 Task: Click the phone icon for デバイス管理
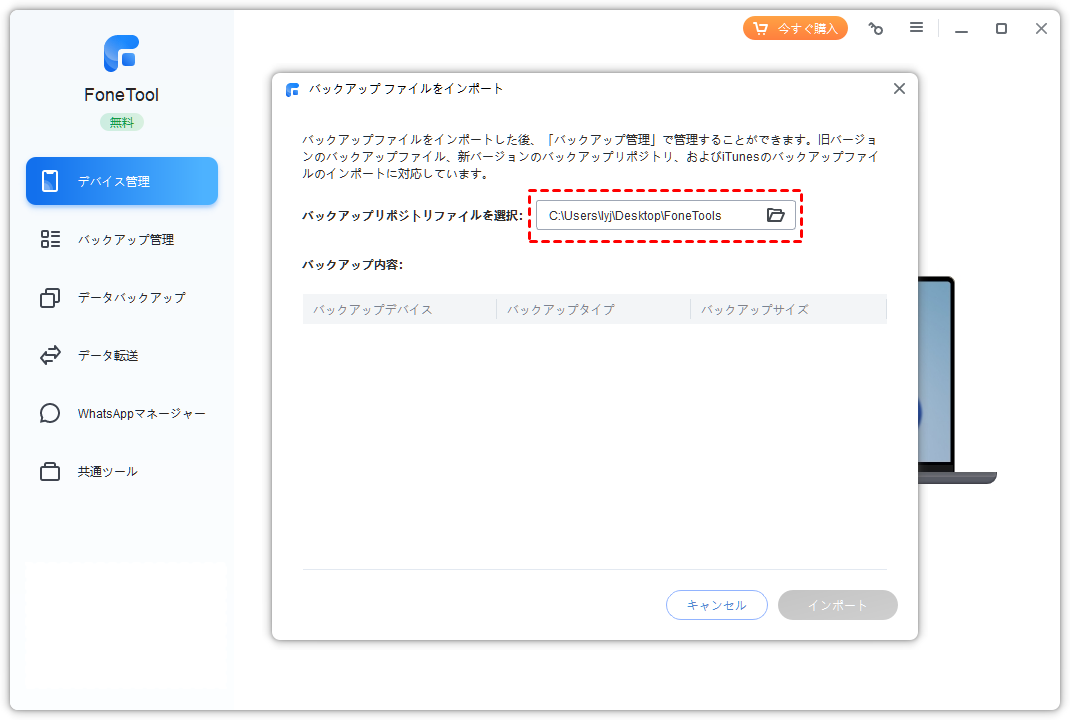[x=50, y=181]
